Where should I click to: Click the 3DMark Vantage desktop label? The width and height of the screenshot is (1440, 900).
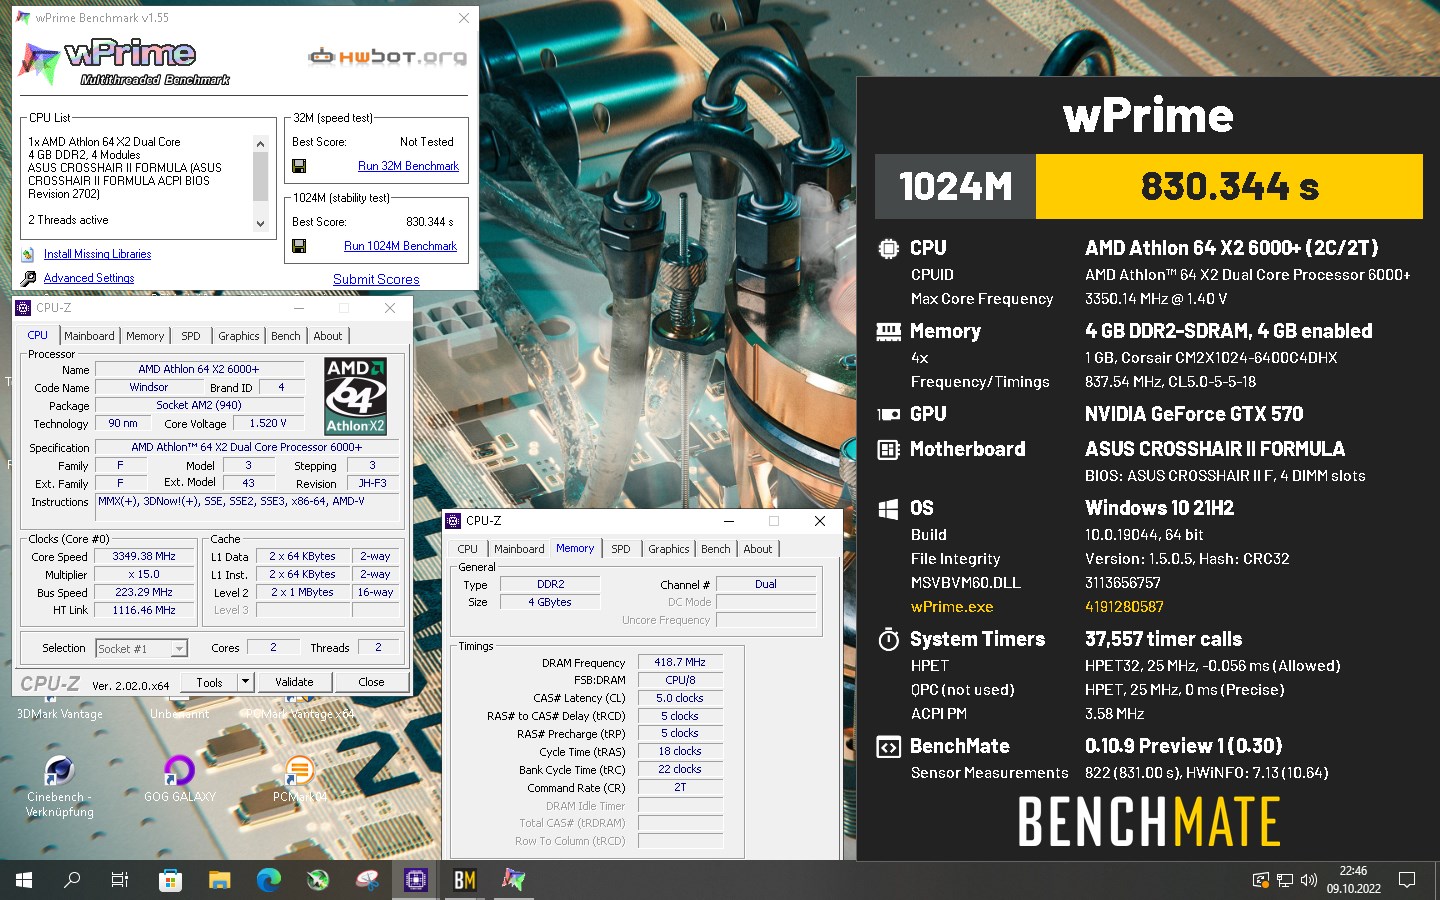[60, 714]
